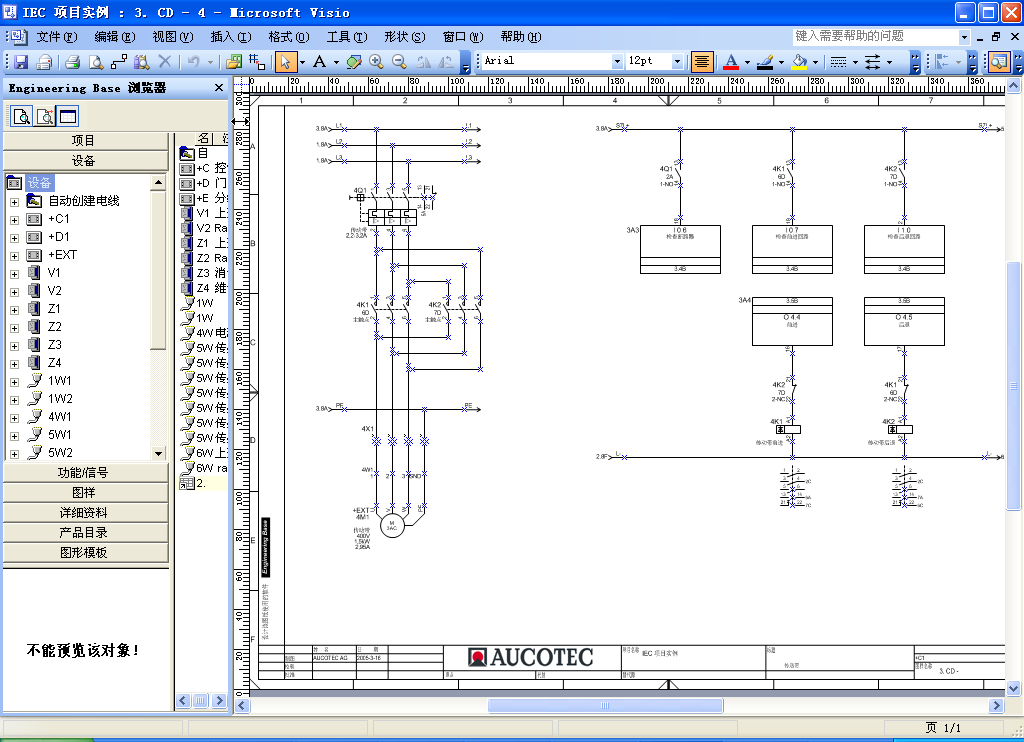Viewport: 1024px width, 742px height.
Task: Click the 功能/信号 section button
Action: pyautogui.click(x=86, y=472)
